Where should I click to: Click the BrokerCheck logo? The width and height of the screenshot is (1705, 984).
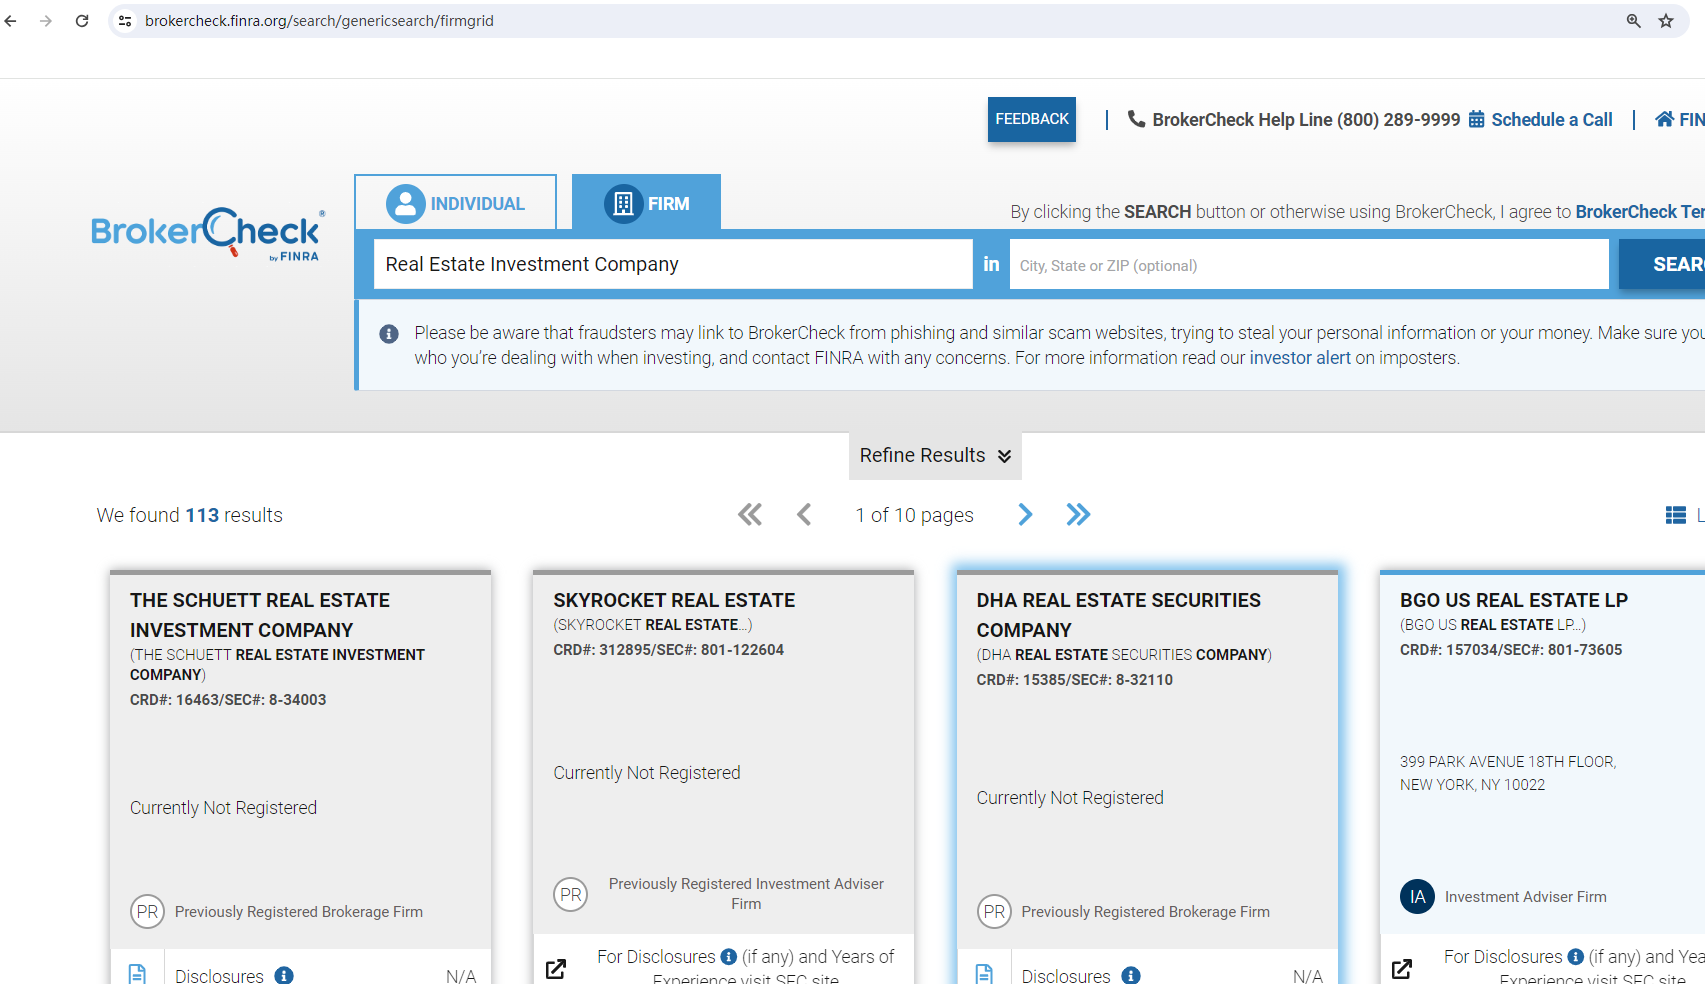[x=208, y=234]
